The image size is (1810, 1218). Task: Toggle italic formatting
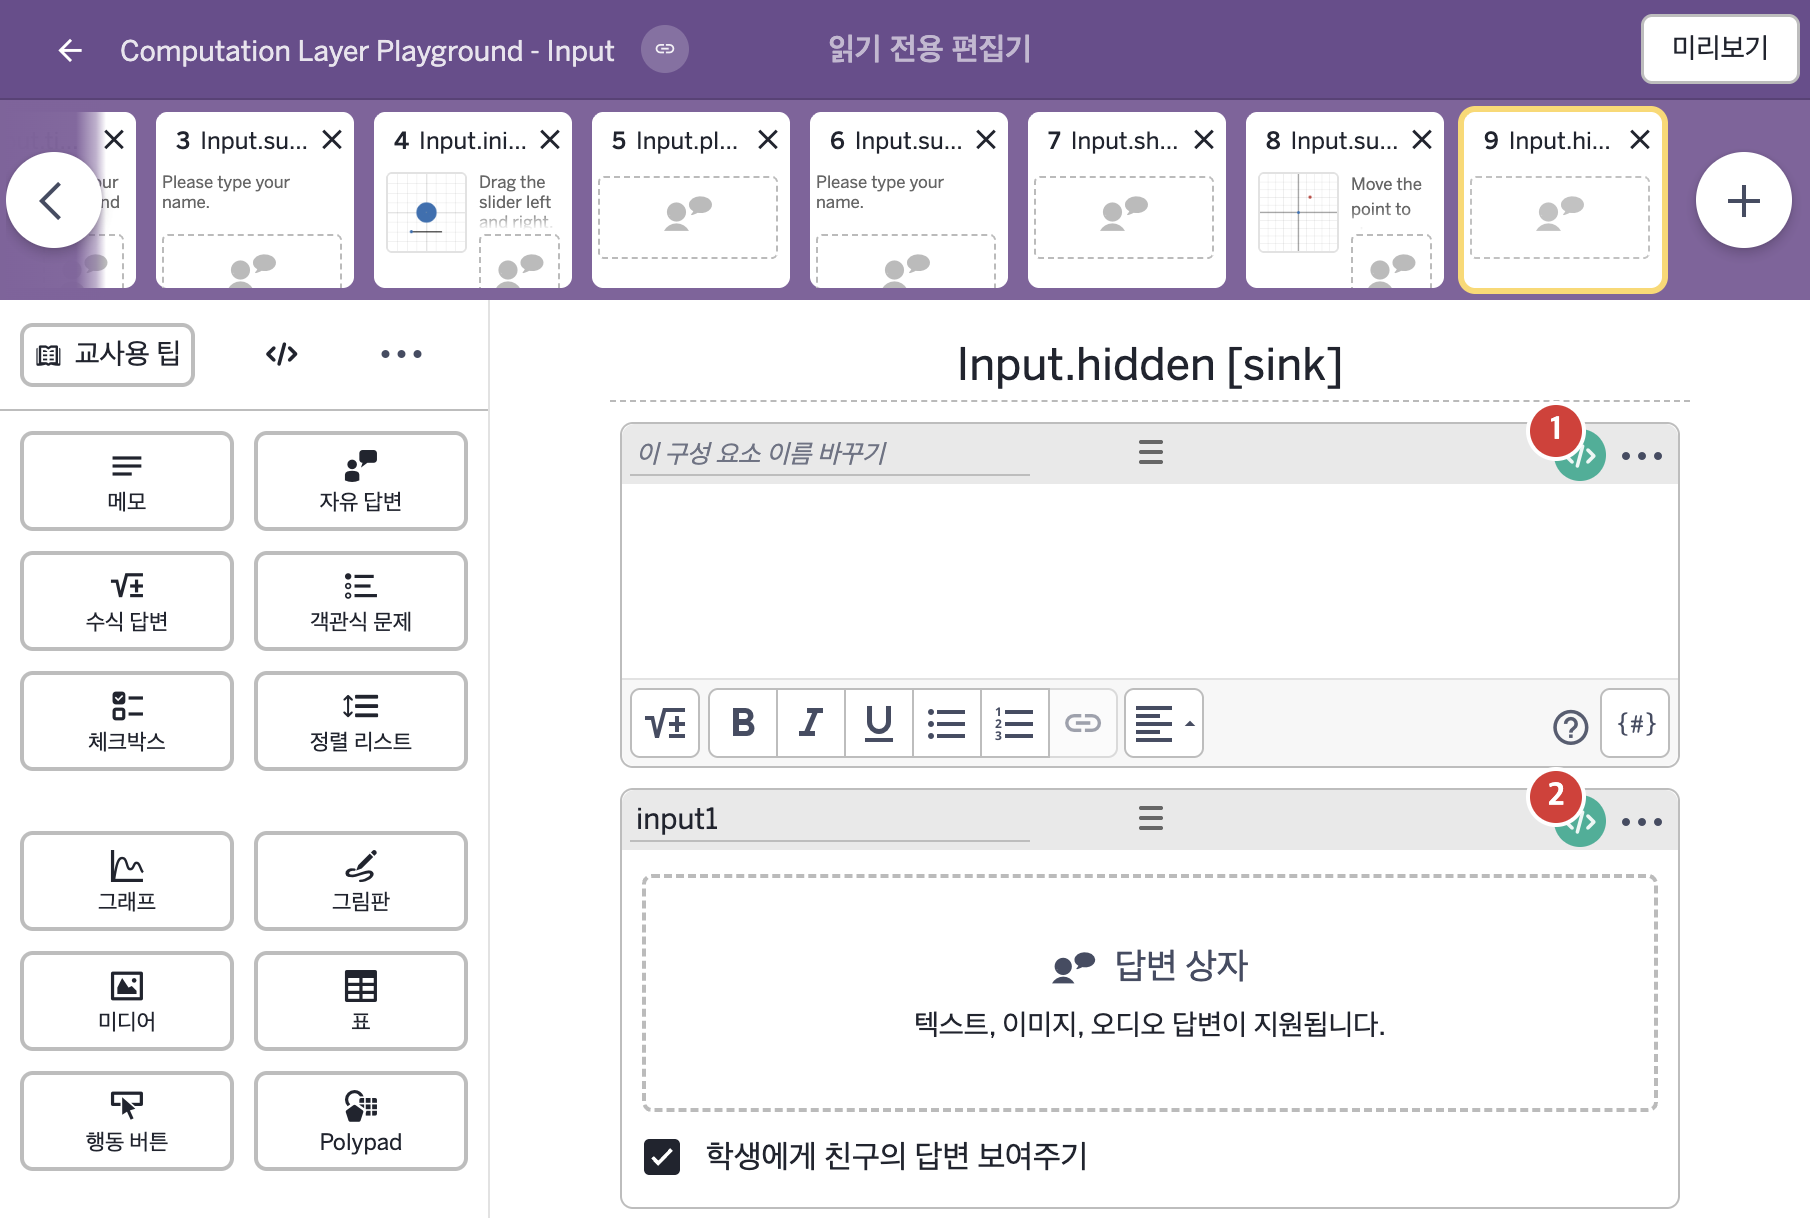tap(811, 723)
